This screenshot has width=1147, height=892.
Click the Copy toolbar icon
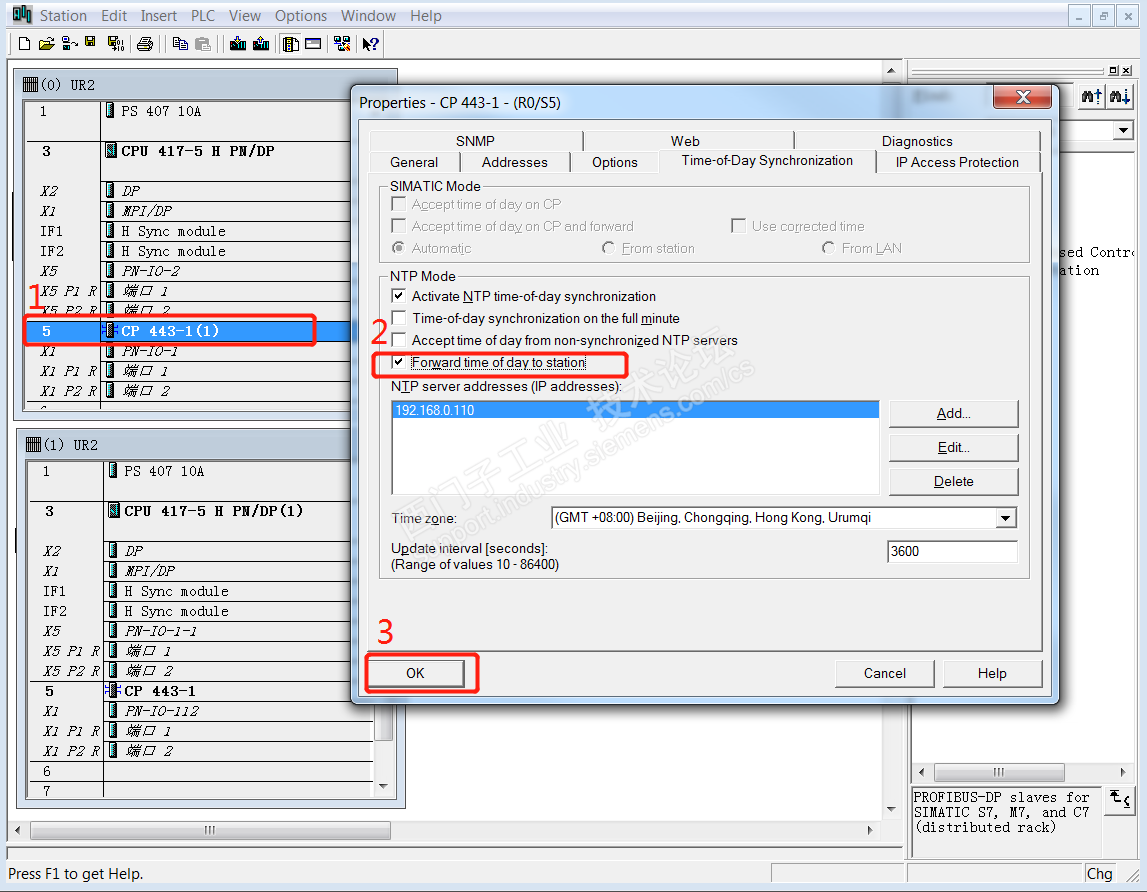pyautogui.click(x=180, y=44)
